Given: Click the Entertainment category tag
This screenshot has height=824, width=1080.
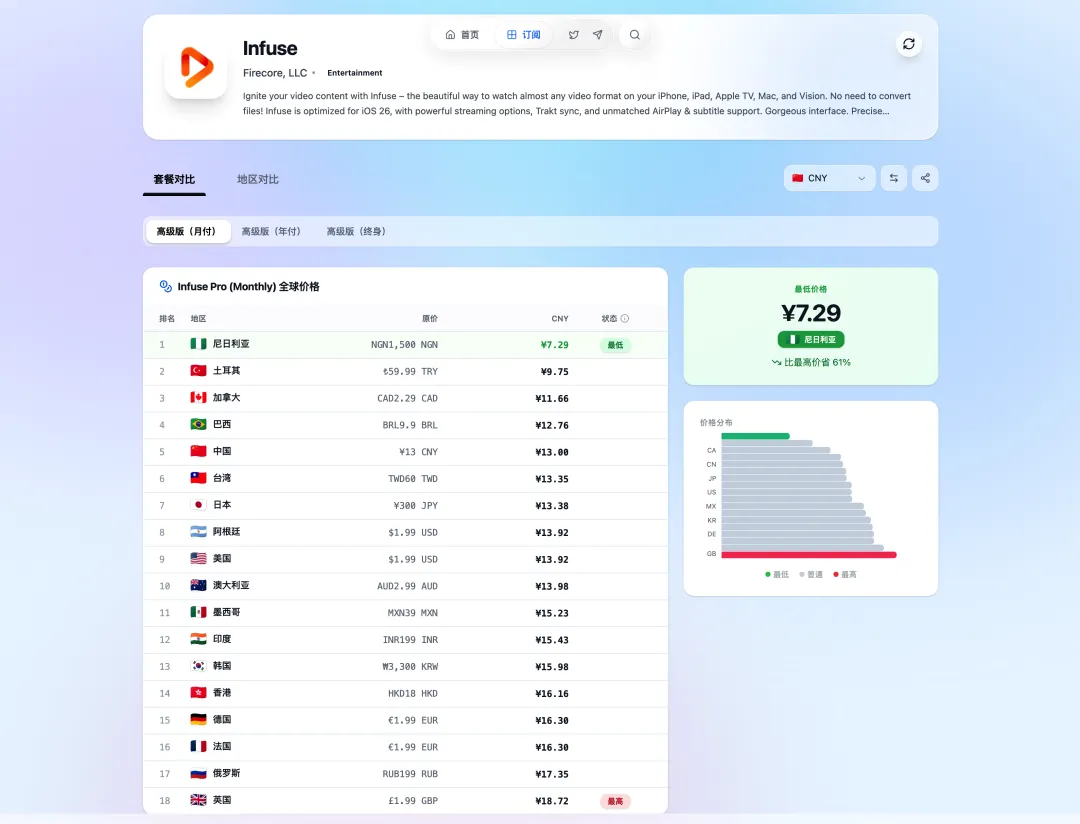Looking at the screenshot, I should [x=355, y=73].
